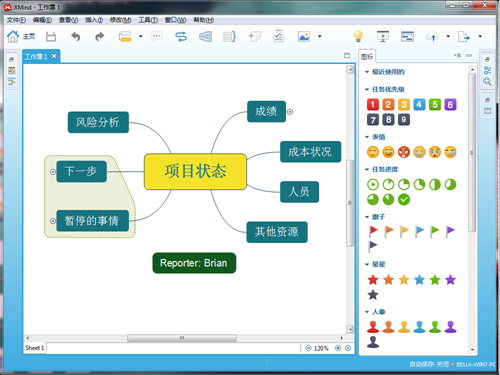Pick the red flag marker
The image size is (500, 375).
coord(373,231)
